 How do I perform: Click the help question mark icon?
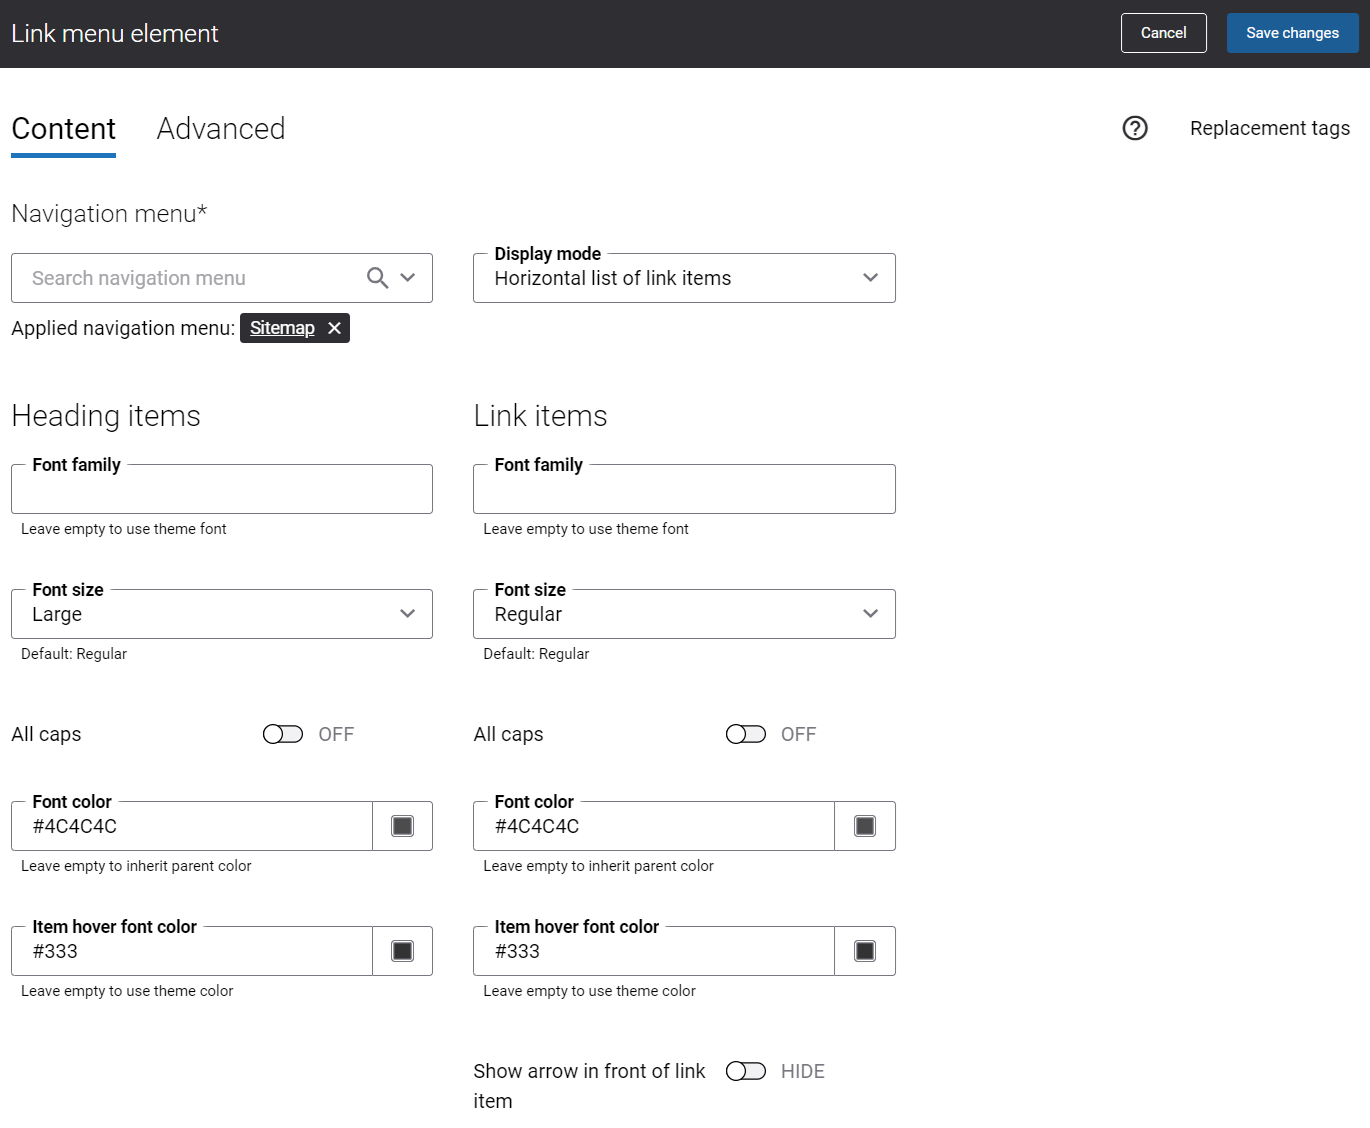click(x=1135, y=128)
